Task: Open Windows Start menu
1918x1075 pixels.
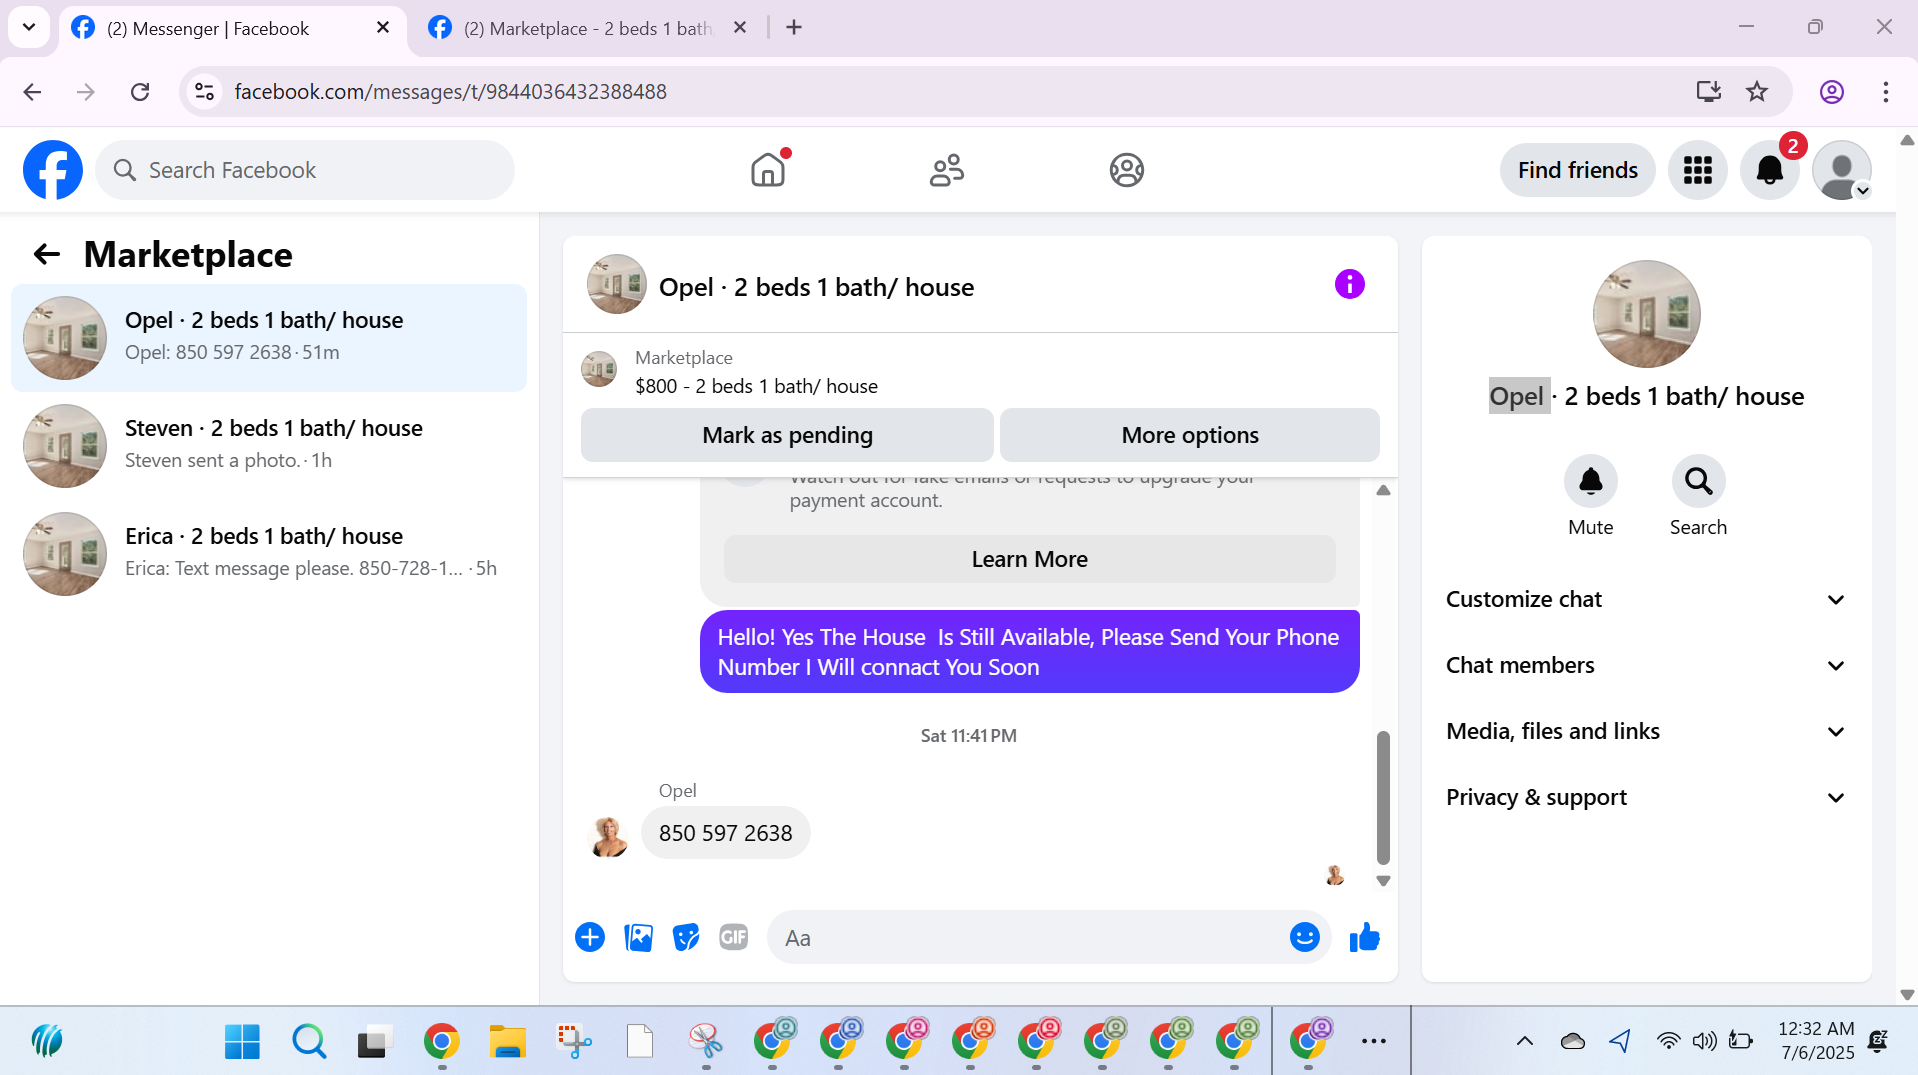Action: (242, 1041)
